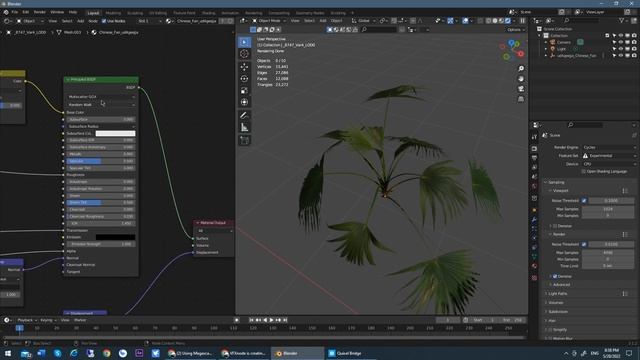Click the Subsurface Color white swatch

[x=116, y=133]
